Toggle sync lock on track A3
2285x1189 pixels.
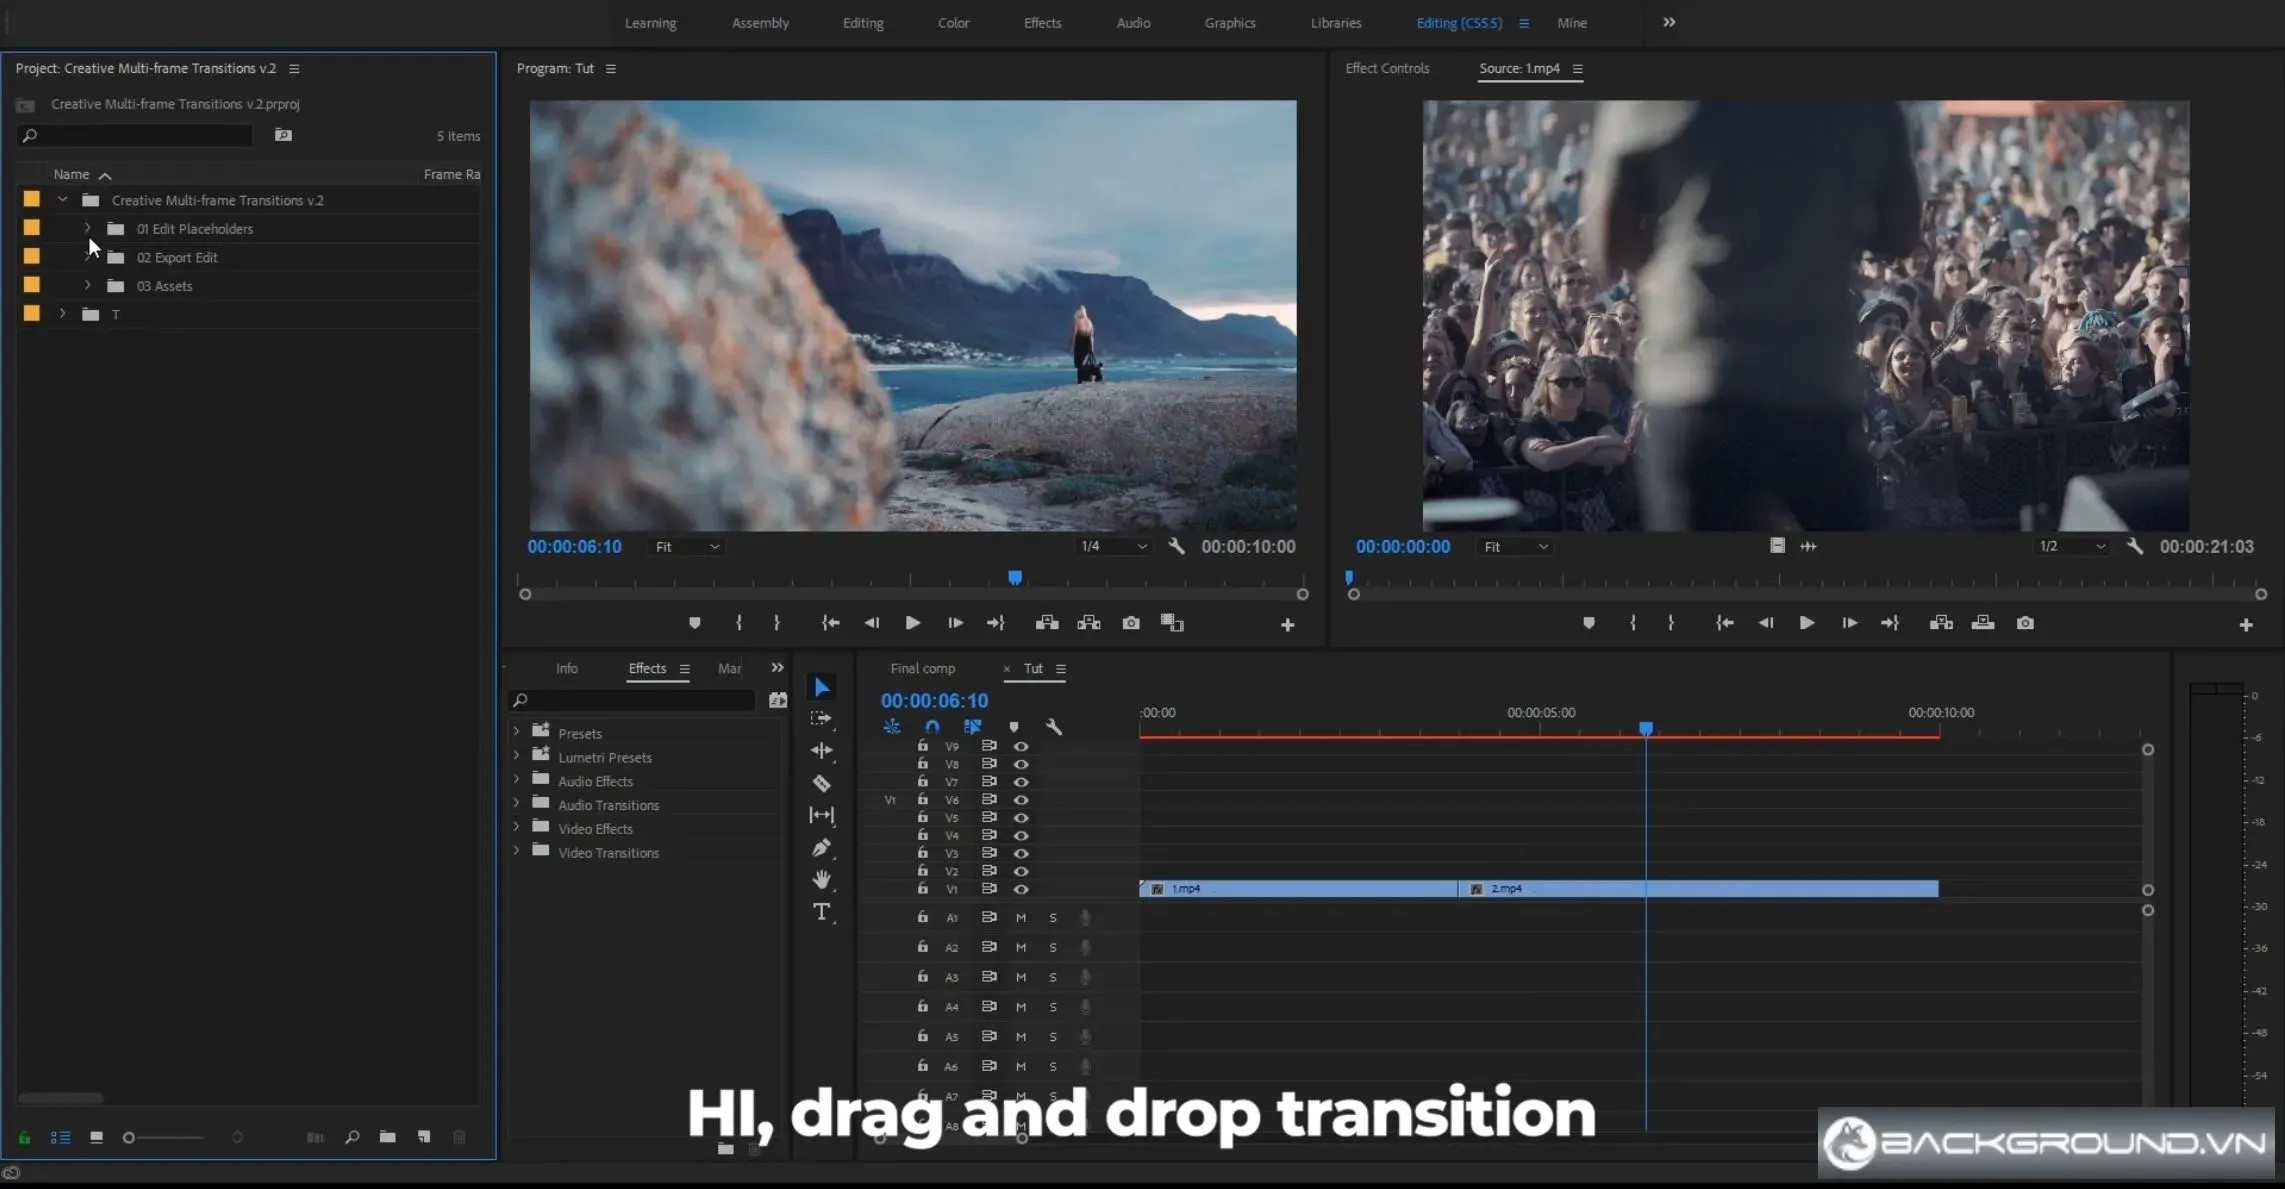coord(989,977)
